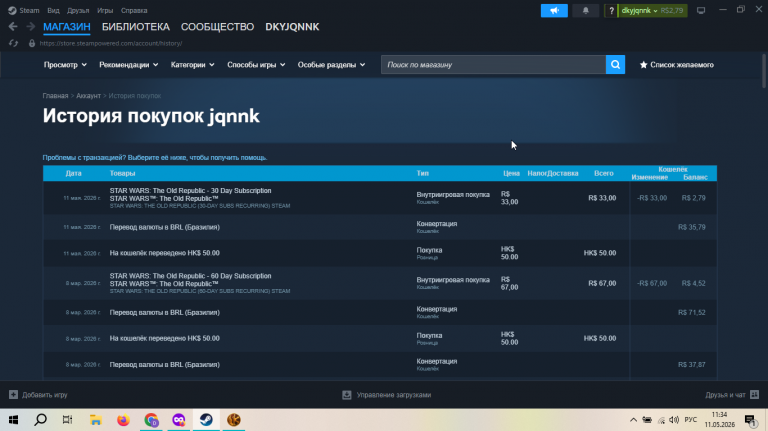Image resolution: width=768 pixels, height=431 pixels.
Task: Open the Справка menu
Action: coord(134,10)
